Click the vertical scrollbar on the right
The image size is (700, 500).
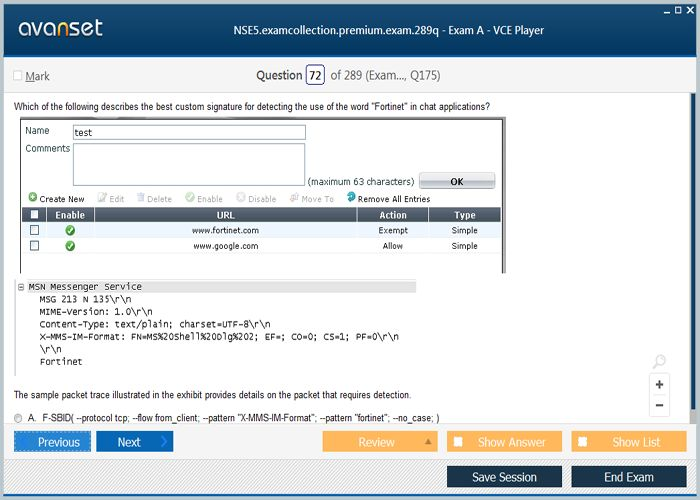[x=694, y=250]
